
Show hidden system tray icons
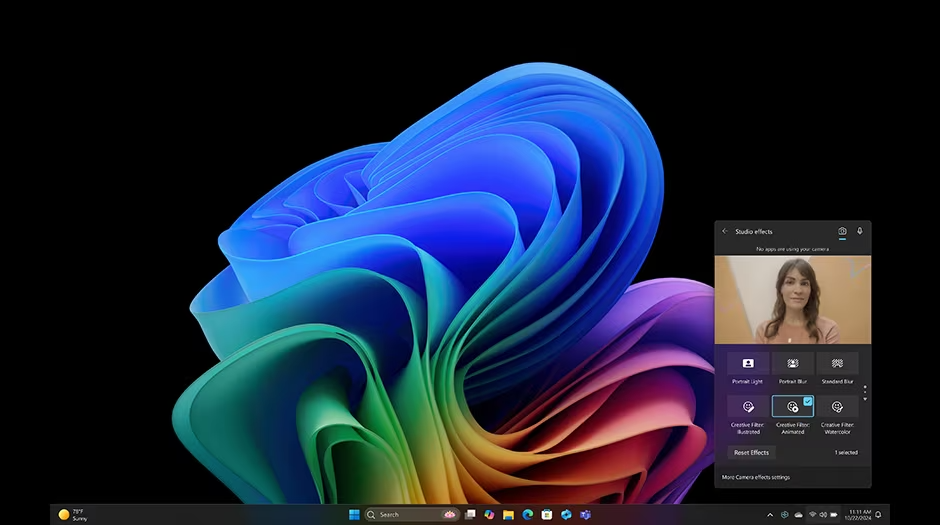(x=770, y=515)
